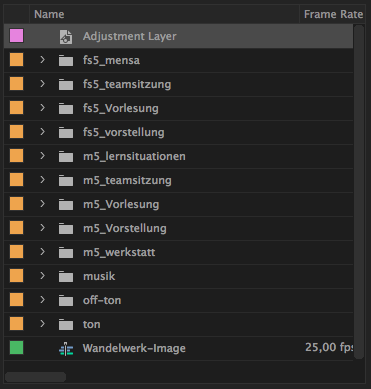The width and height of the screenshot is (371, 389).
Task: Click the 25,00 fps frame rate value
Action: pos(329,347)
